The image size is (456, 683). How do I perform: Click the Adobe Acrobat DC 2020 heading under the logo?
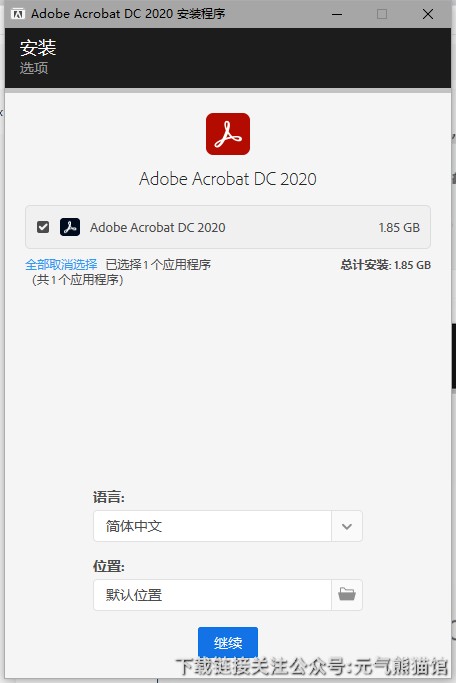(x=228, y=179)
